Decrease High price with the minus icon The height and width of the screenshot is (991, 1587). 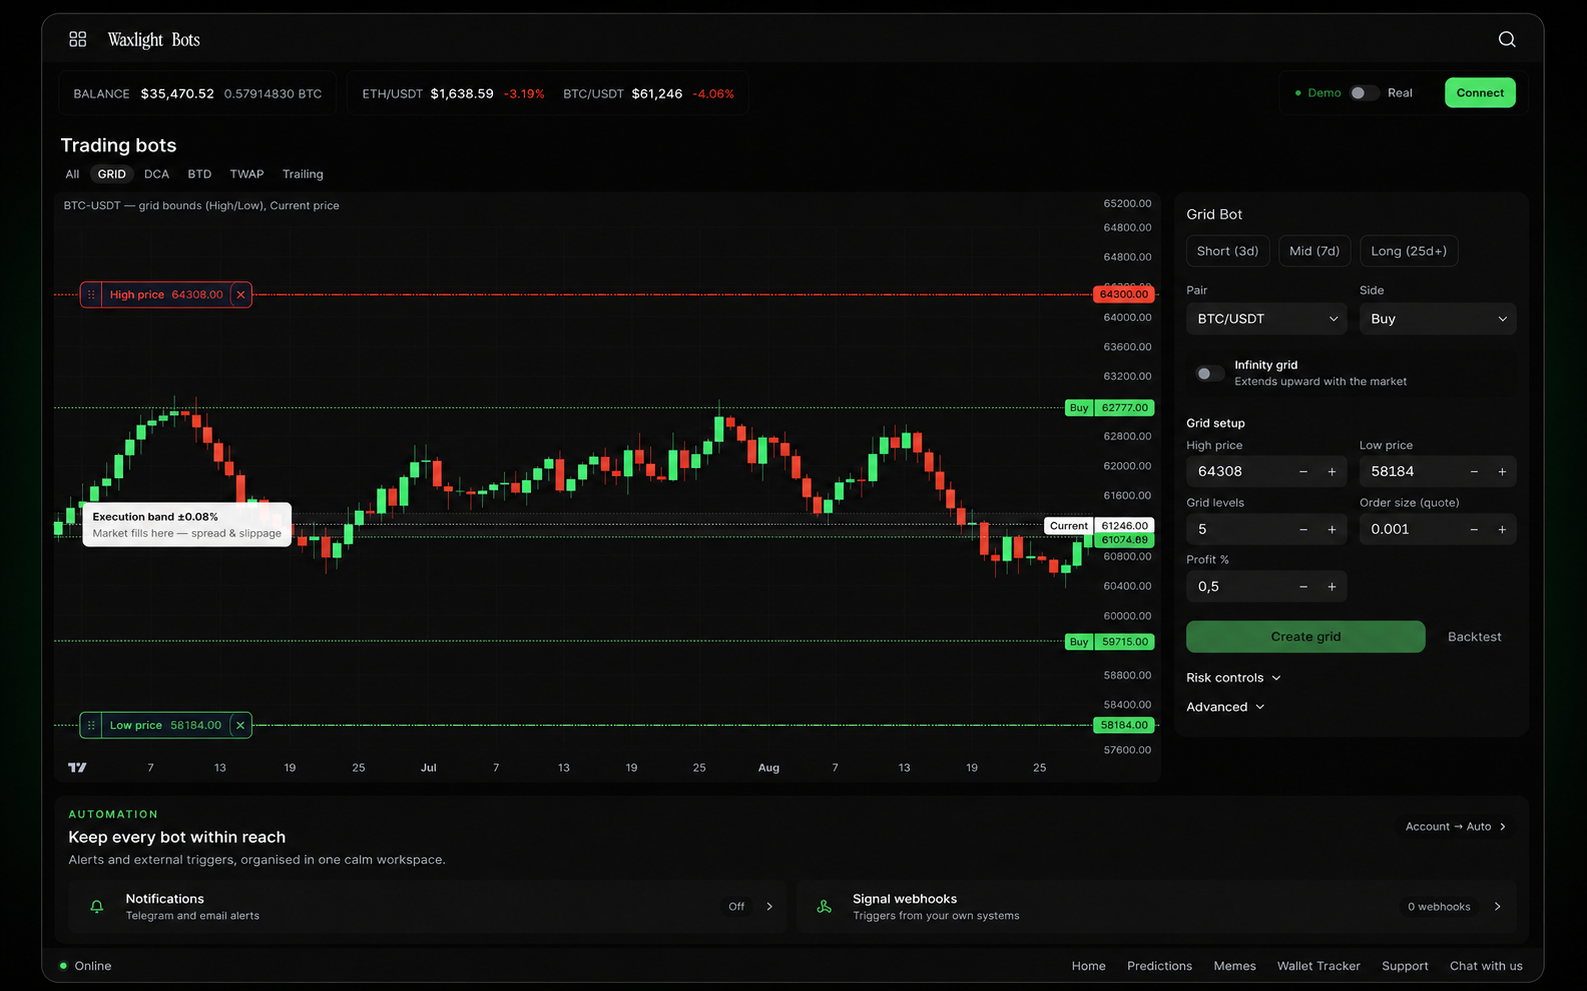click(1303, 471)
